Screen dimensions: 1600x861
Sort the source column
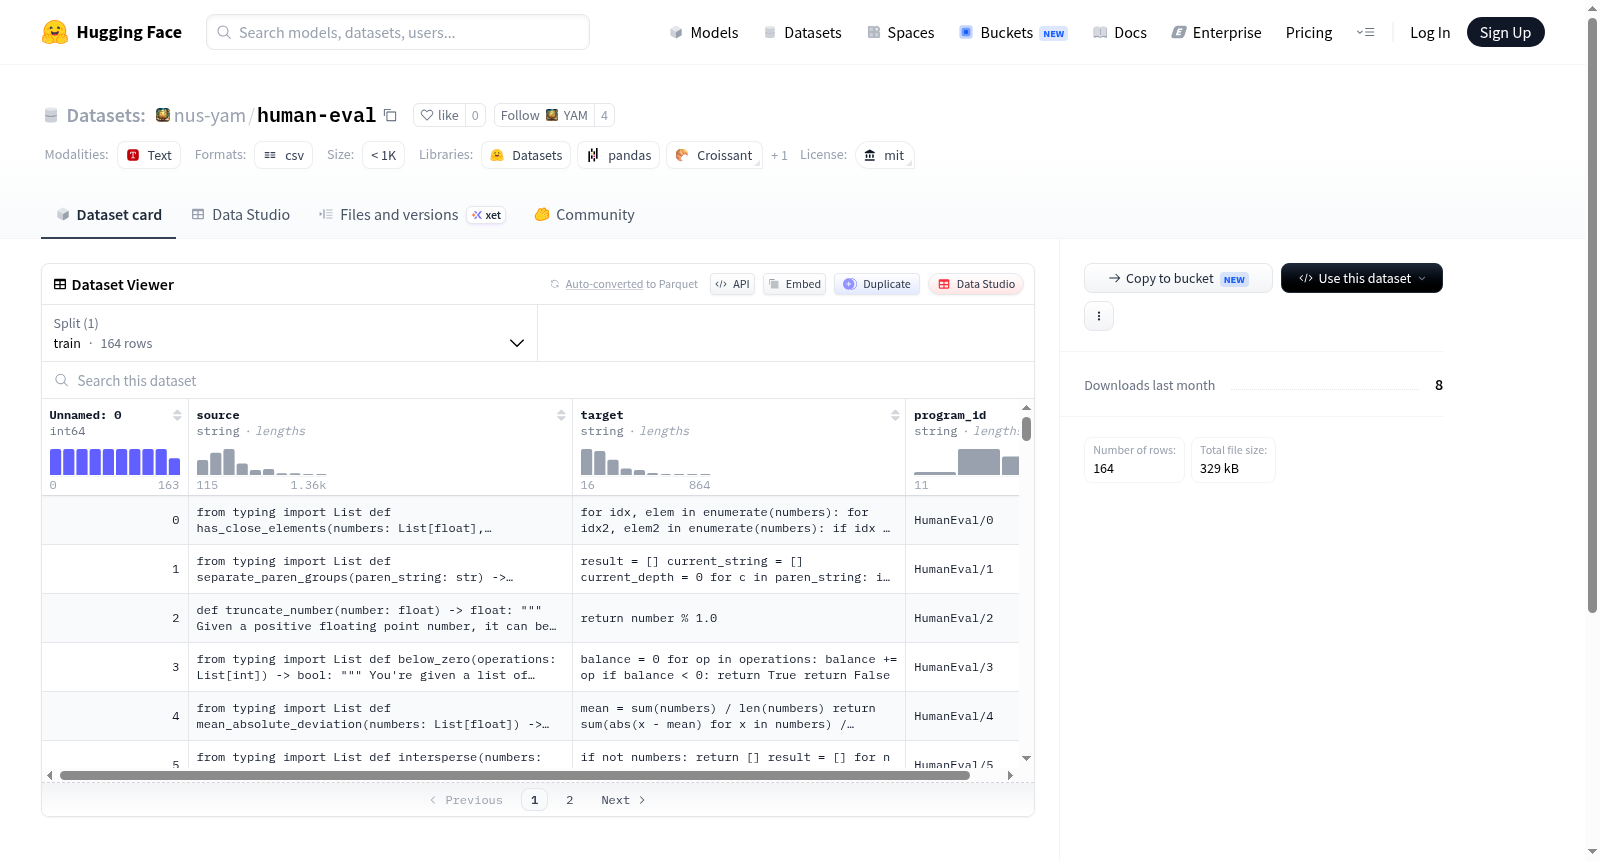point(561,415)
